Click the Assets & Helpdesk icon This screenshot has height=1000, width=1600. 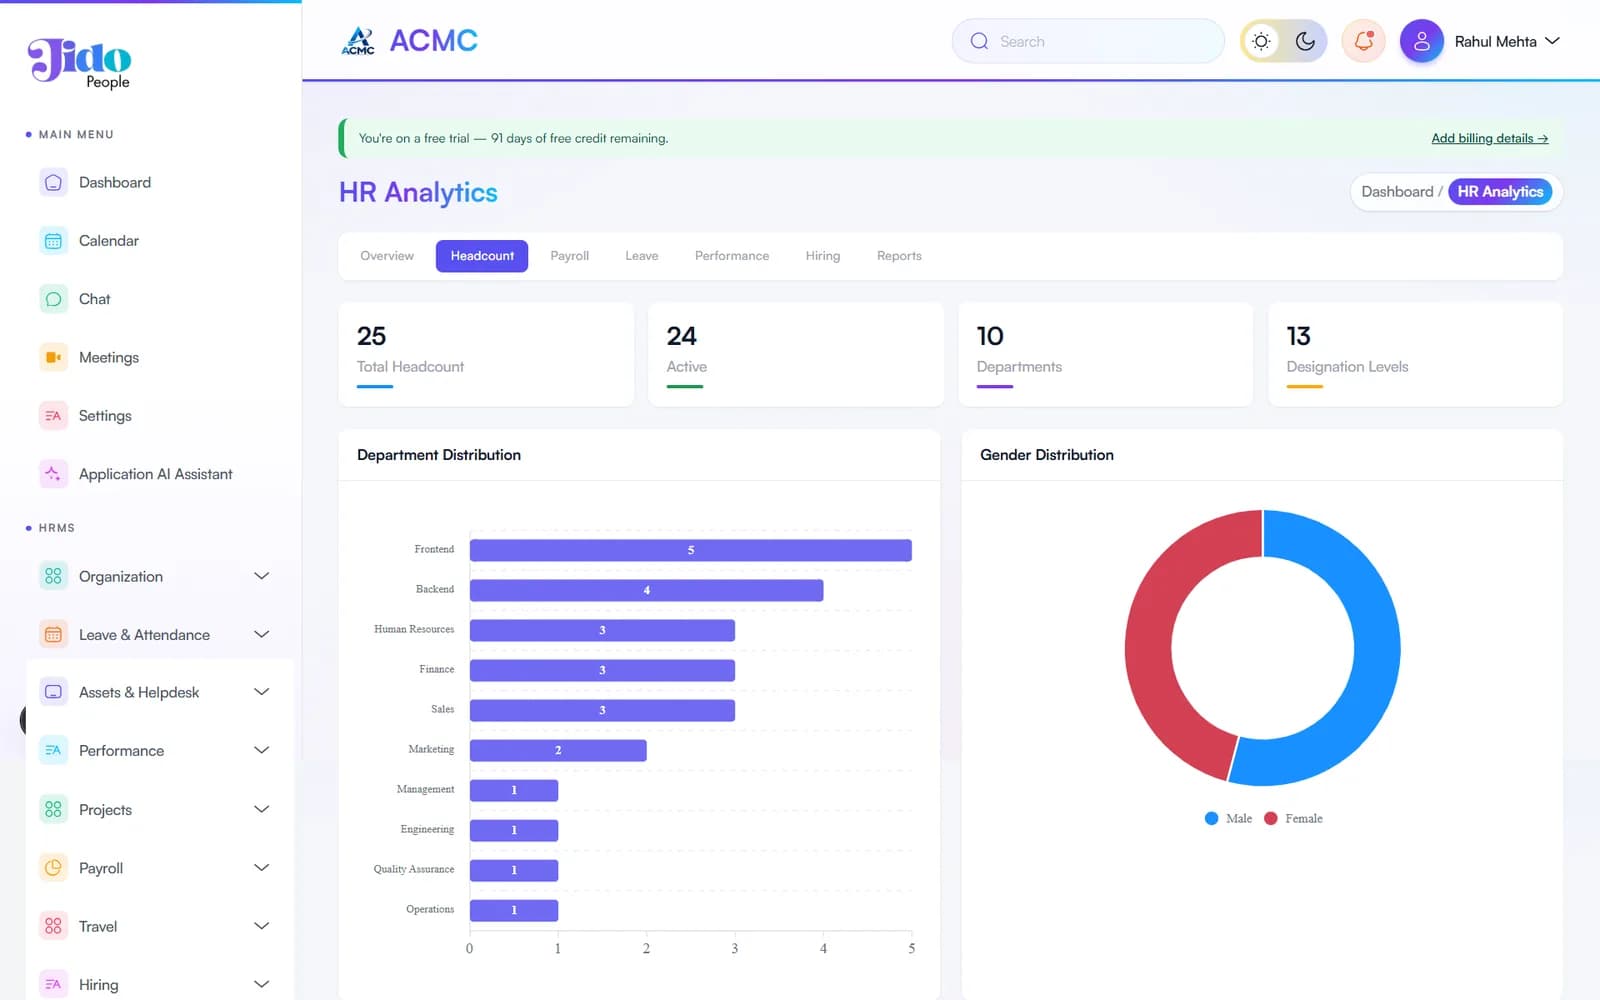53,692
